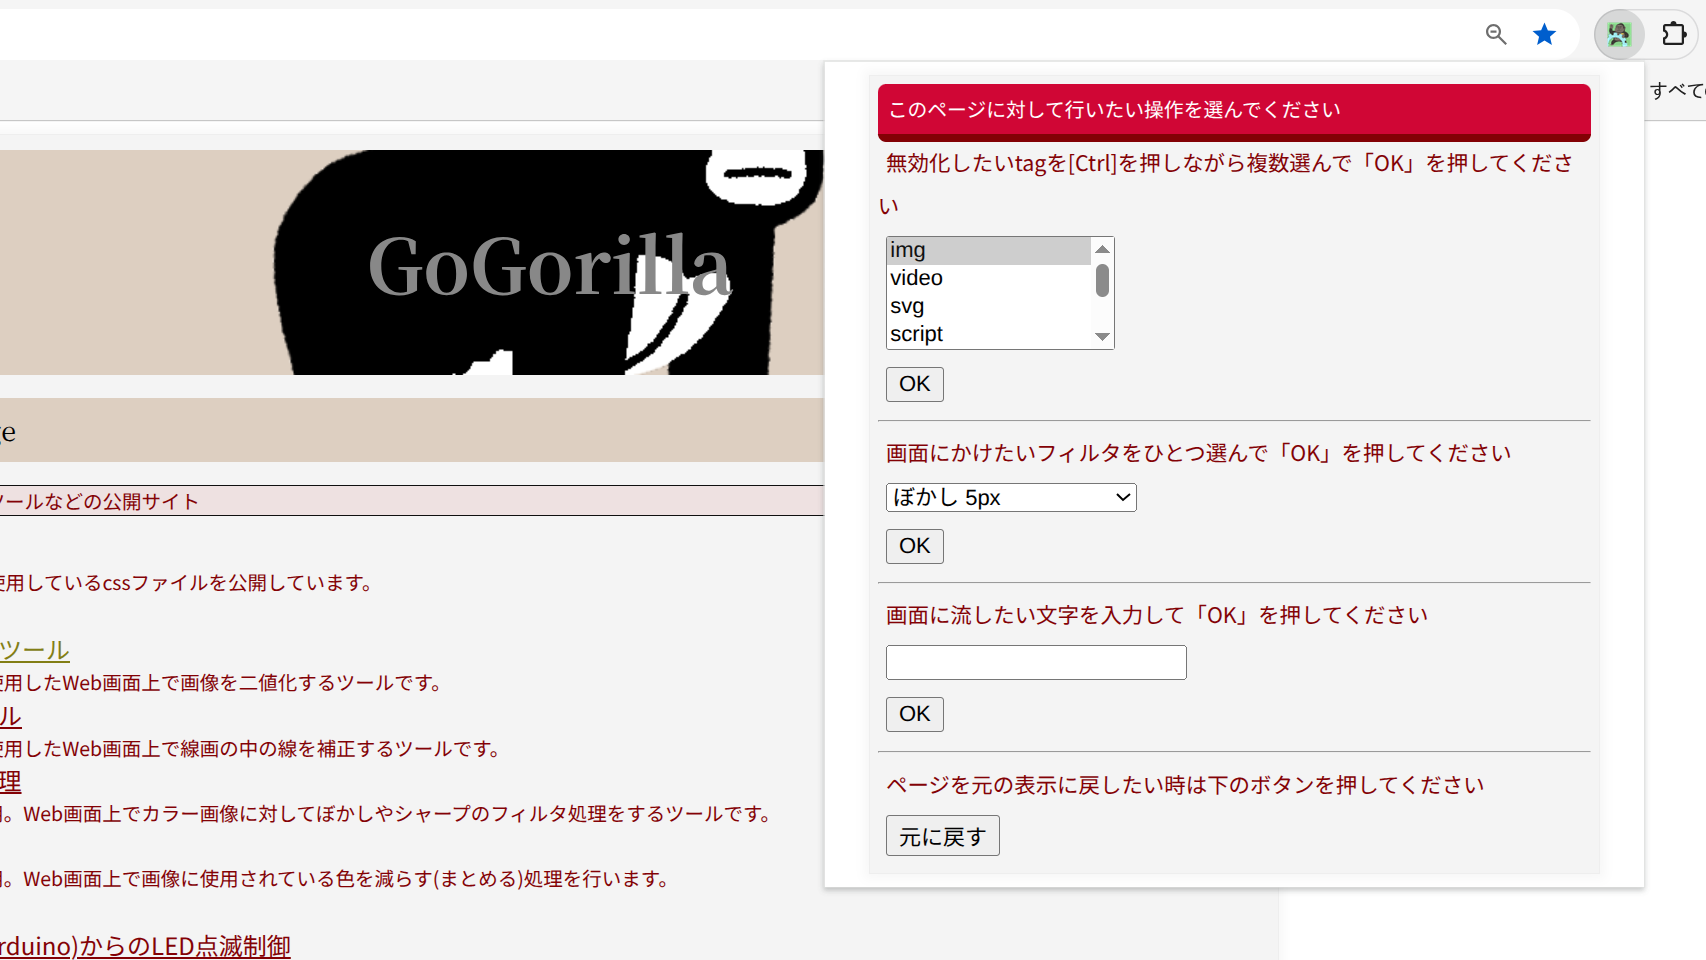Click the zoom magnifier icon in address bar
The height and width of the screenshot is (960, 1706).
1495,35
